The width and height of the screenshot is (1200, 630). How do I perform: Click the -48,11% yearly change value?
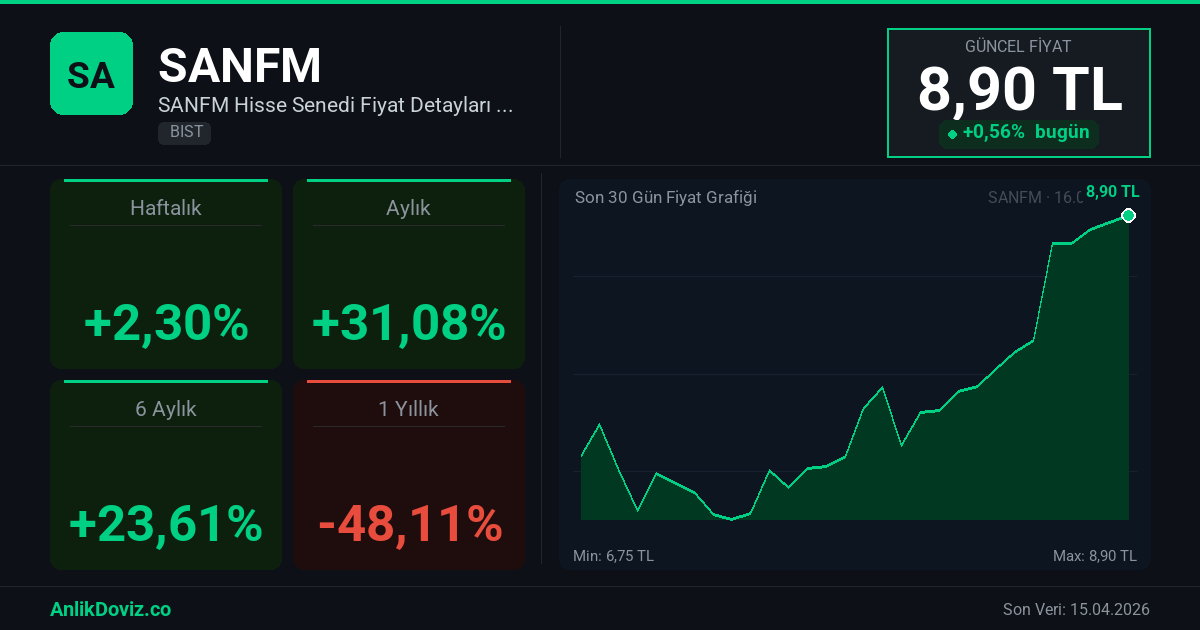409,523
